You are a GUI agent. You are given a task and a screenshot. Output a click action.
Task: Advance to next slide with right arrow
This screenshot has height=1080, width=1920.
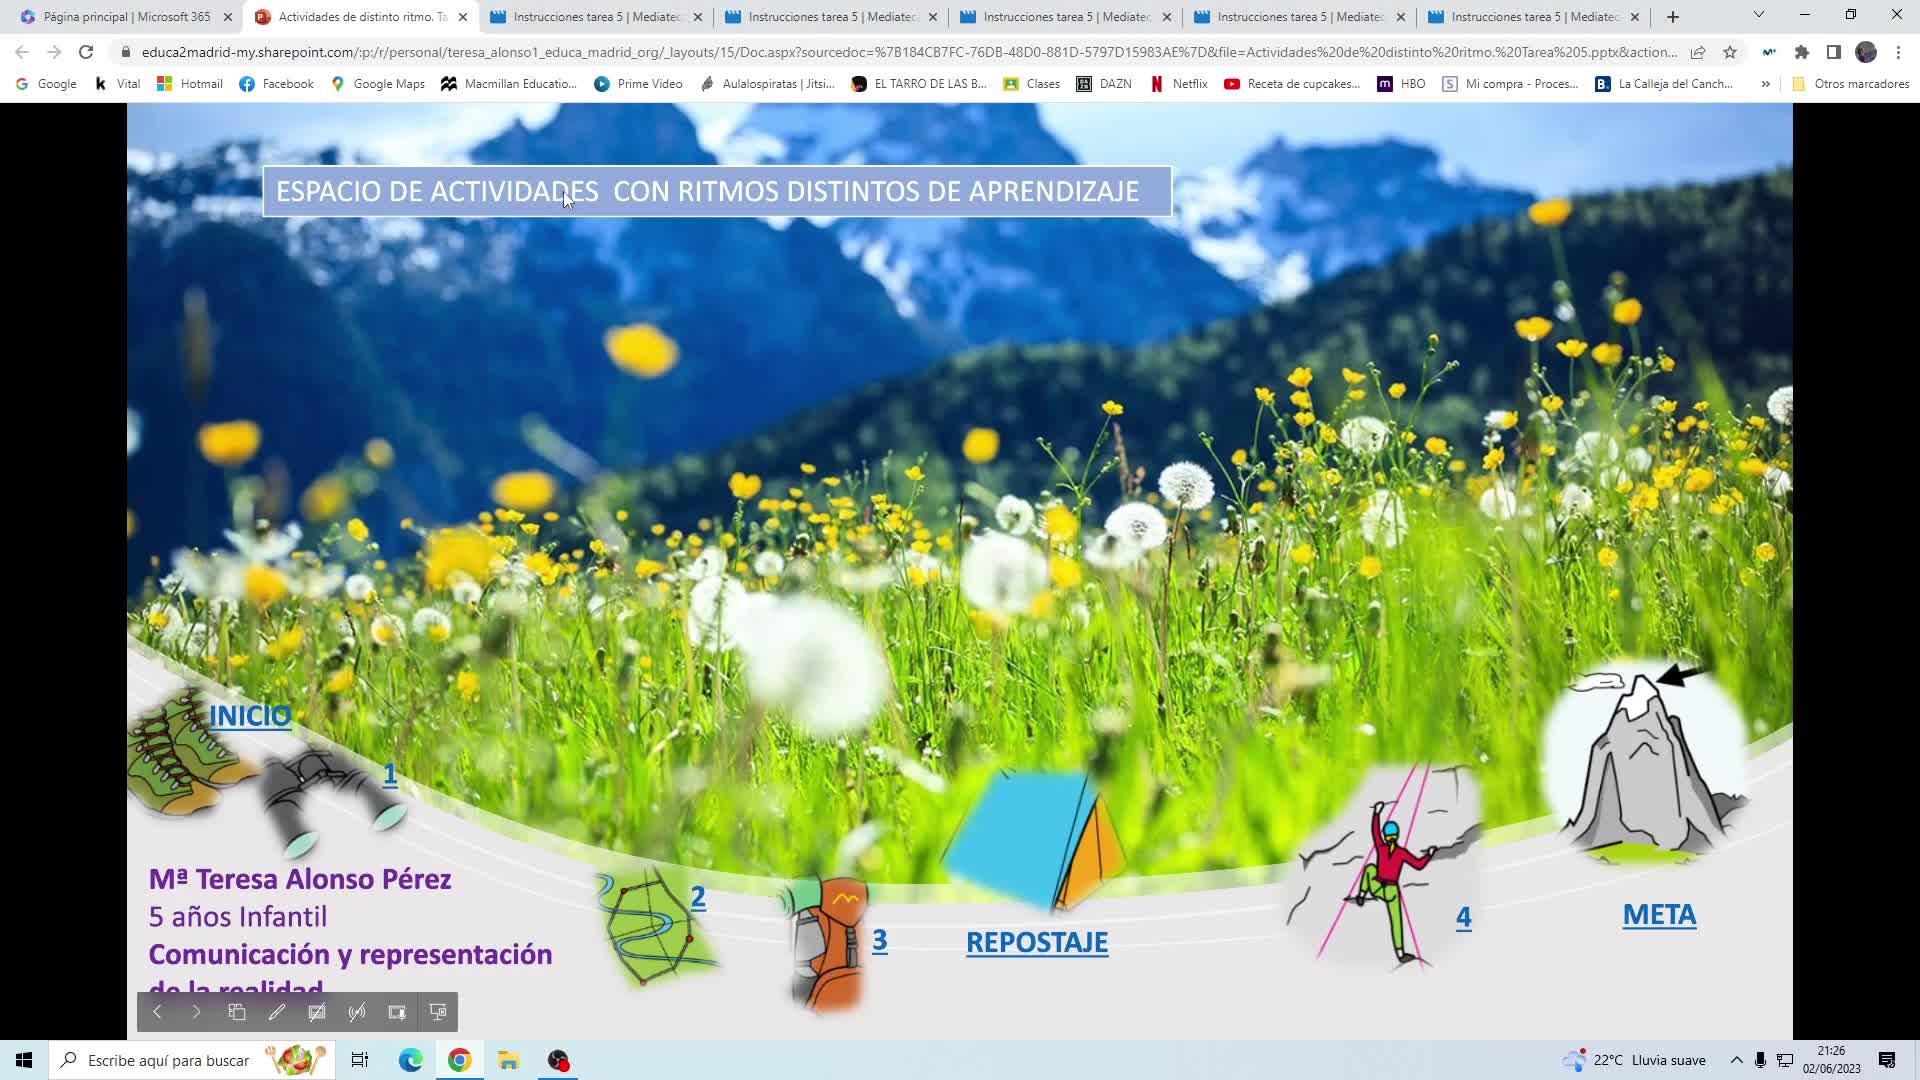(196, 1012)
